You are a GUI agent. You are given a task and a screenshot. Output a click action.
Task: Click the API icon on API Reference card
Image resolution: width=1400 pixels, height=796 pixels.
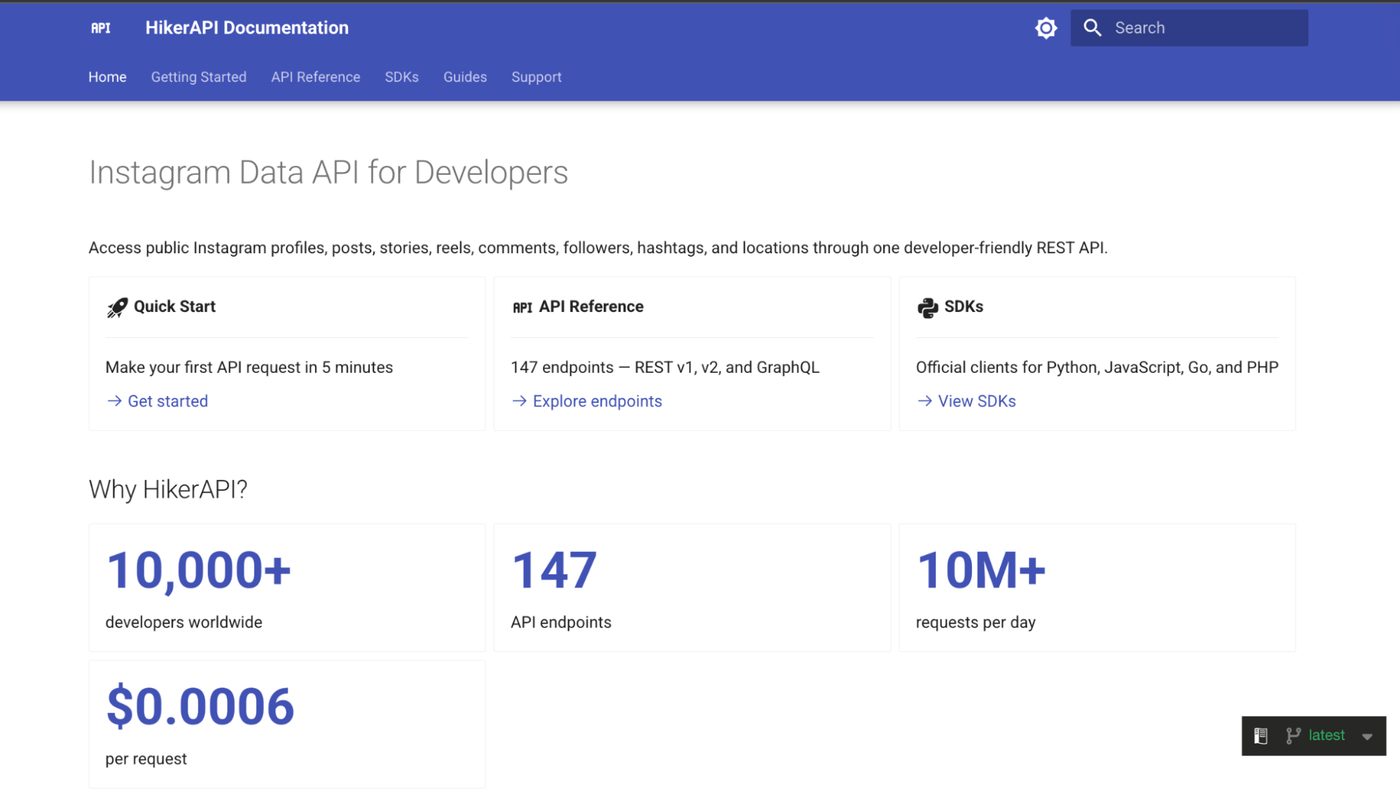pyautogui.click(x=522, y=307)
